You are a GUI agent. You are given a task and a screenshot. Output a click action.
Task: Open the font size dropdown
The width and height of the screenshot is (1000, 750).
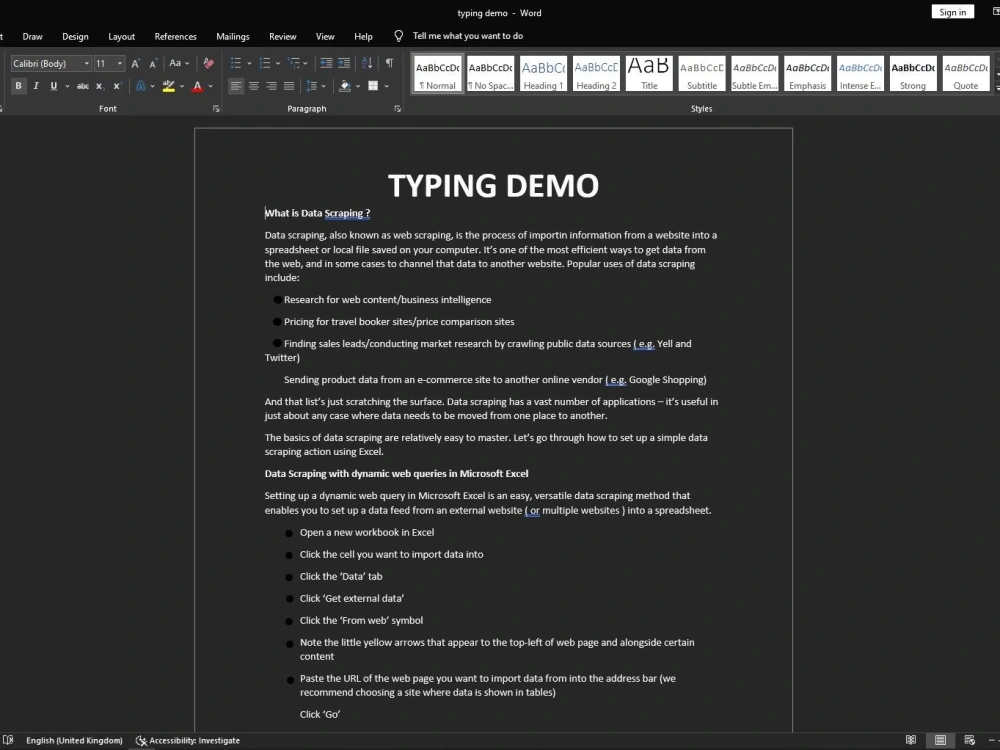119,64
